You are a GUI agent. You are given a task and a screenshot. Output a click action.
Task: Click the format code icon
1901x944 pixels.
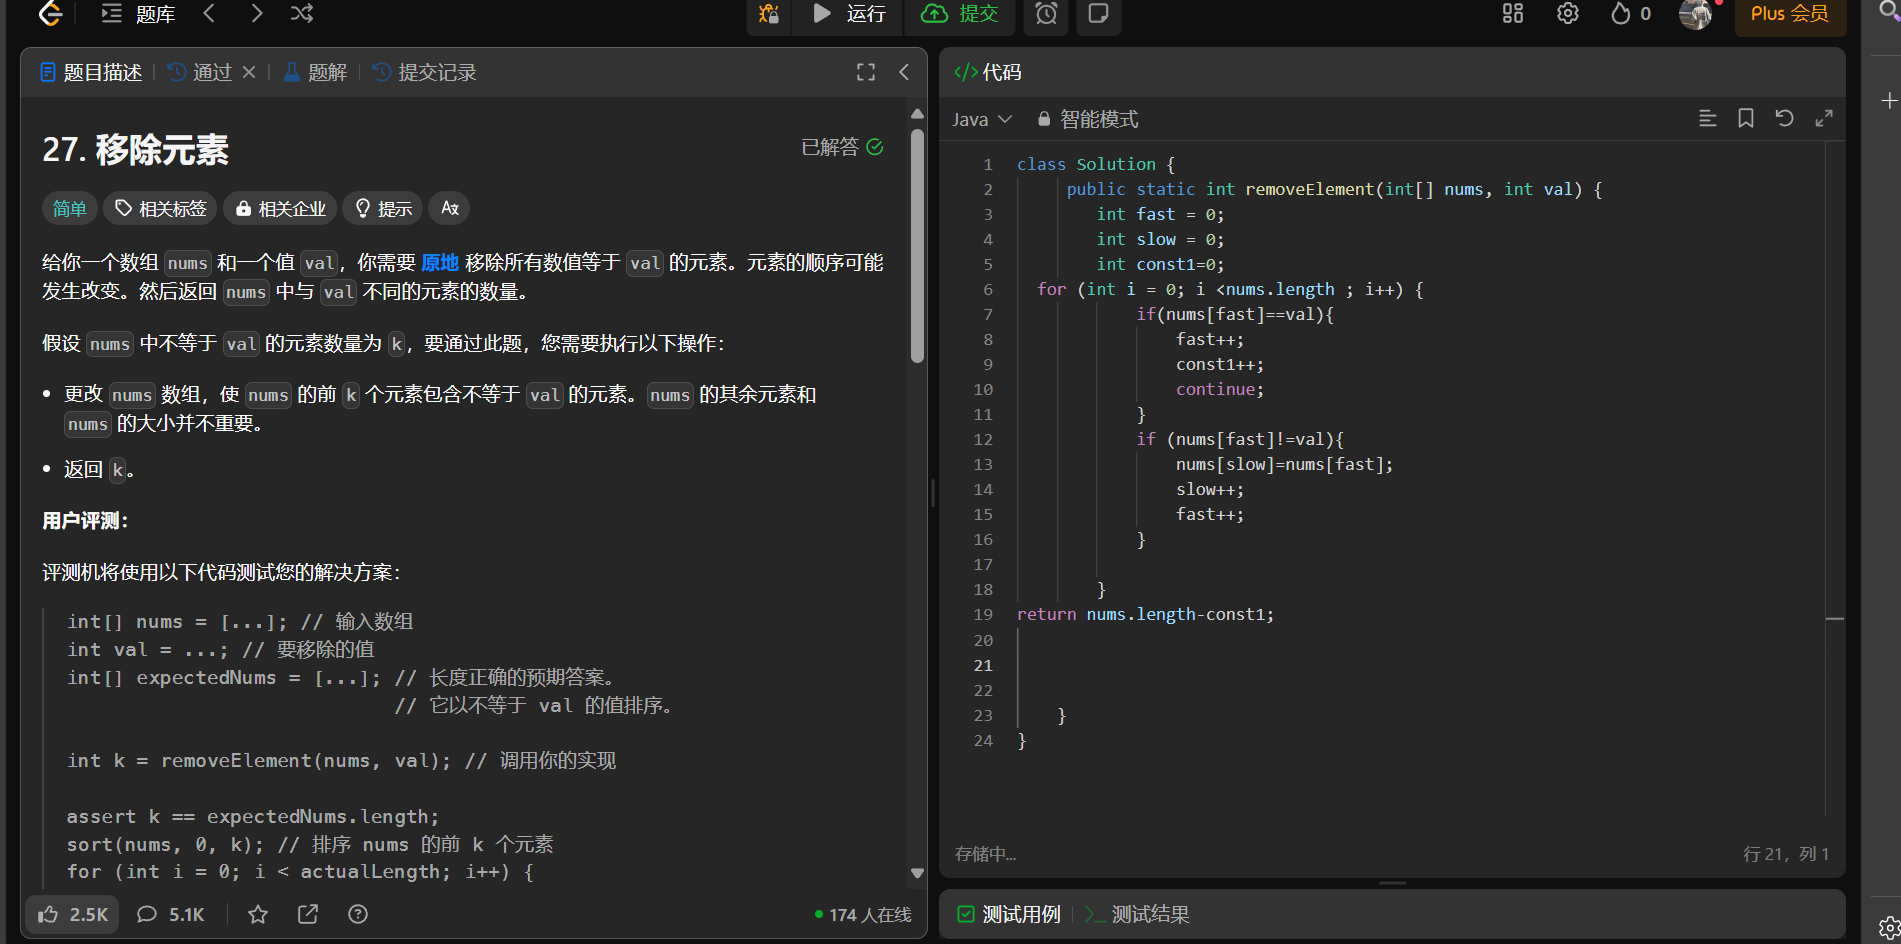pos(1708,118)
